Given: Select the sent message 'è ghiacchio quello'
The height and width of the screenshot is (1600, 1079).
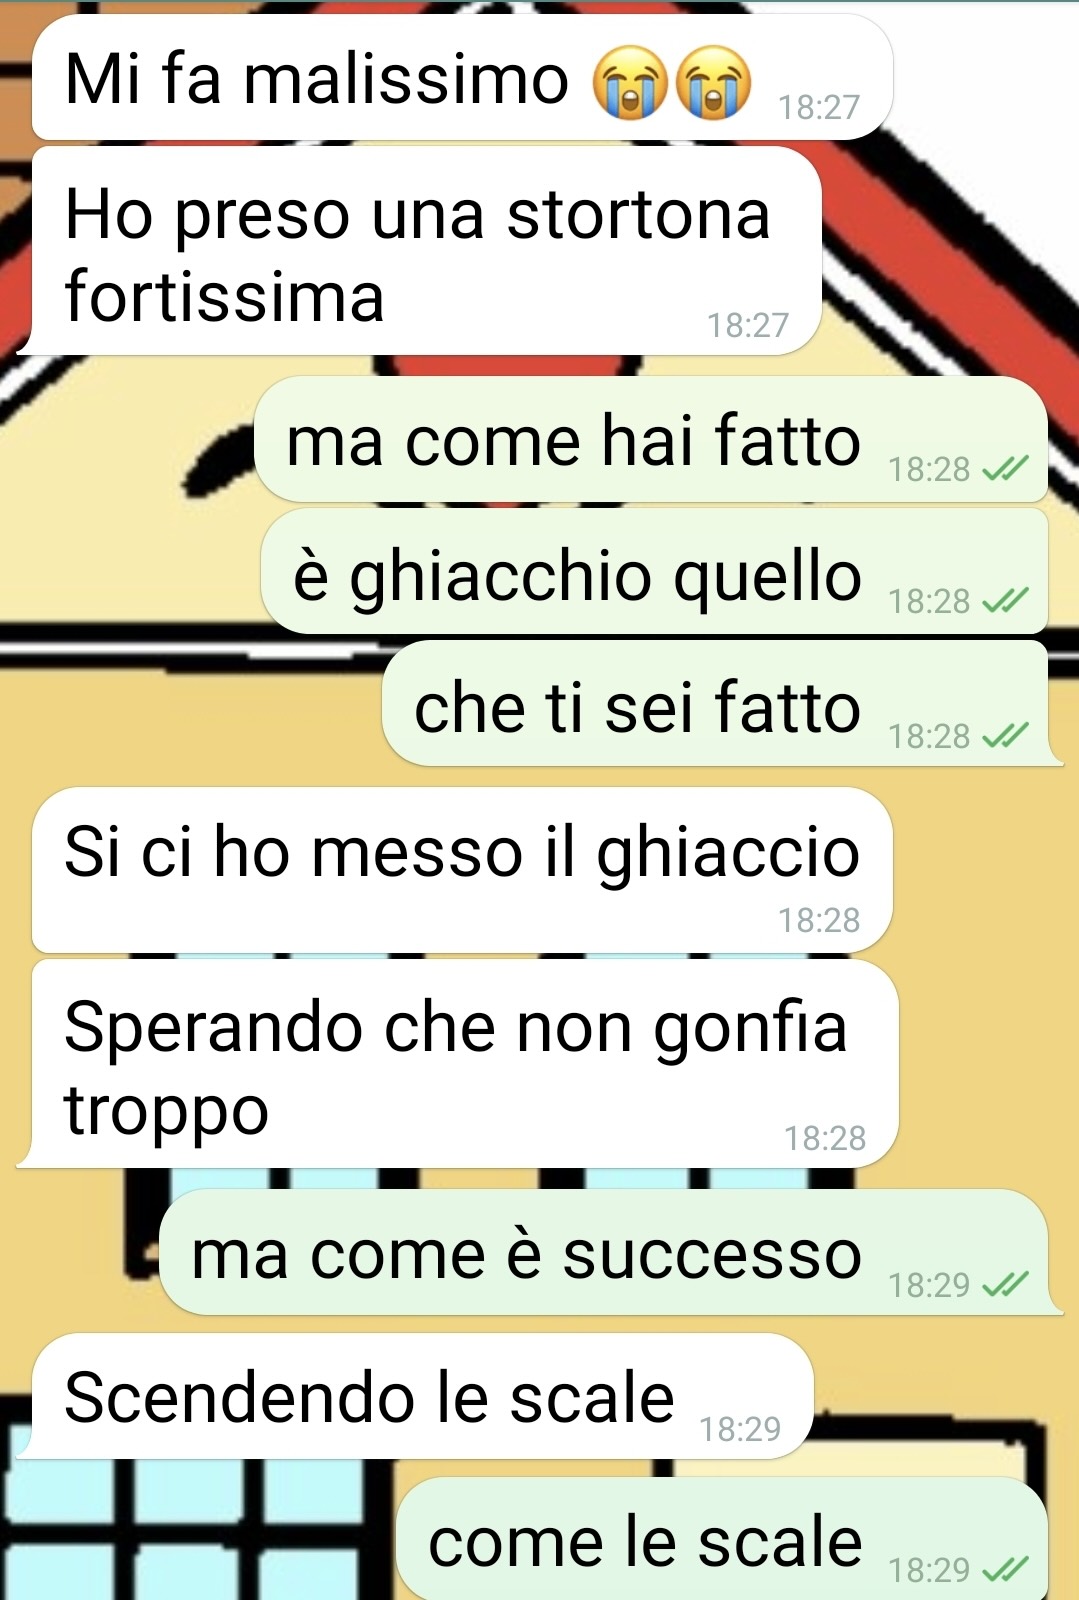Looking at the screenshot, I should coord(654,572).
